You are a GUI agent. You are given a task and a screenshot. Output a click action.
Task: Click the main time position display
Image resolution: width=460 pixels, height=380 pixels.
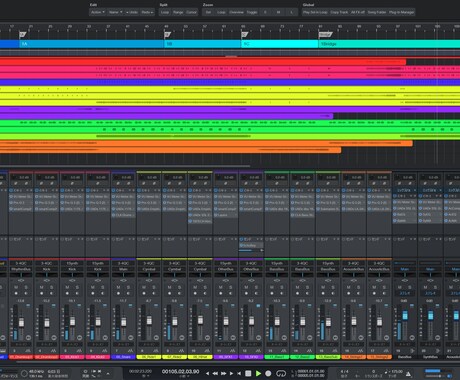180,371
